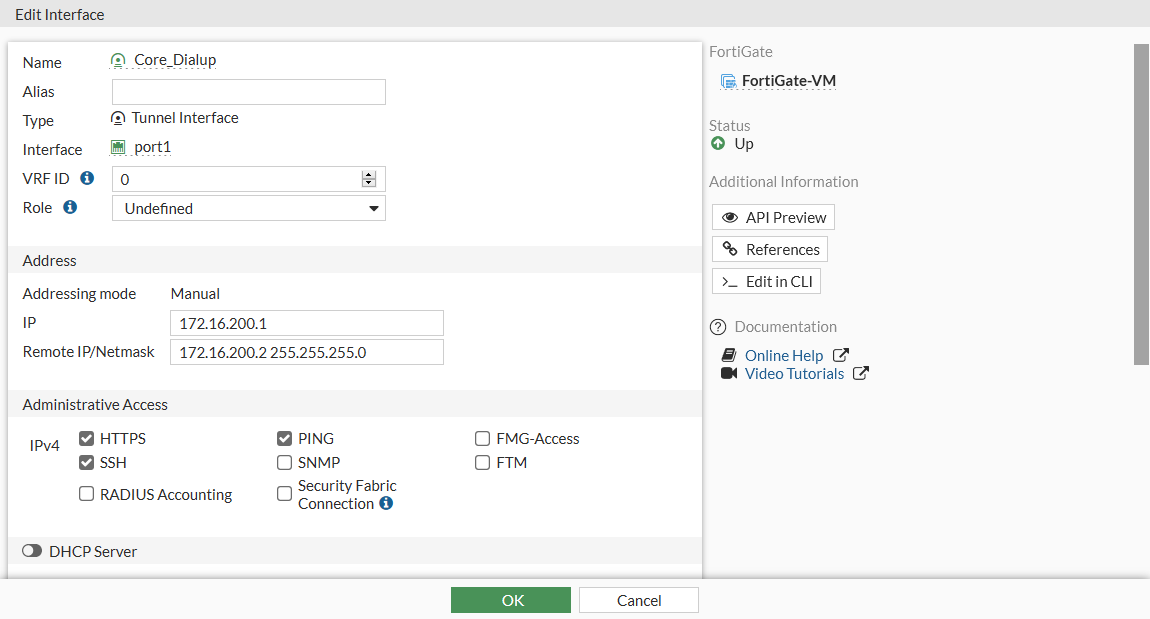Click the Edit in CLI button

pyautogui.click(x=767, y=281)
